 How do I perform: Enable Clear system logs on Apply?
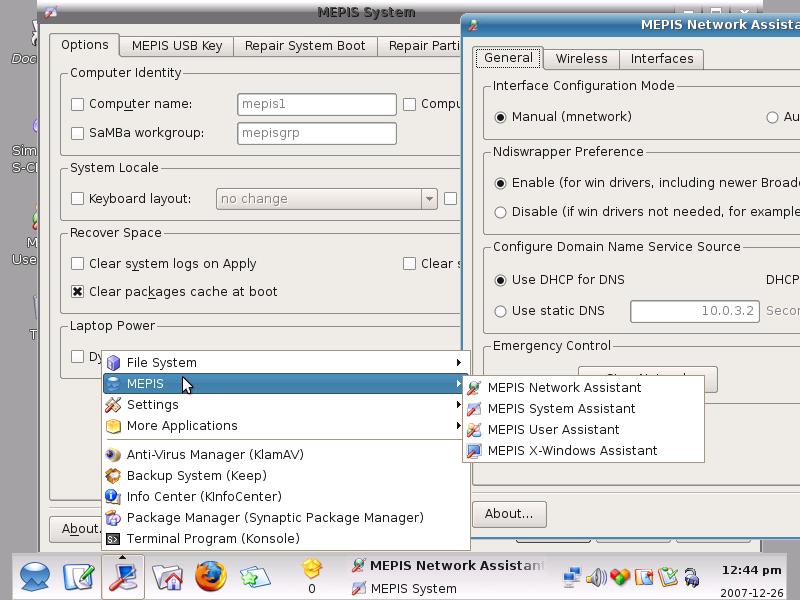coord(78,264)
